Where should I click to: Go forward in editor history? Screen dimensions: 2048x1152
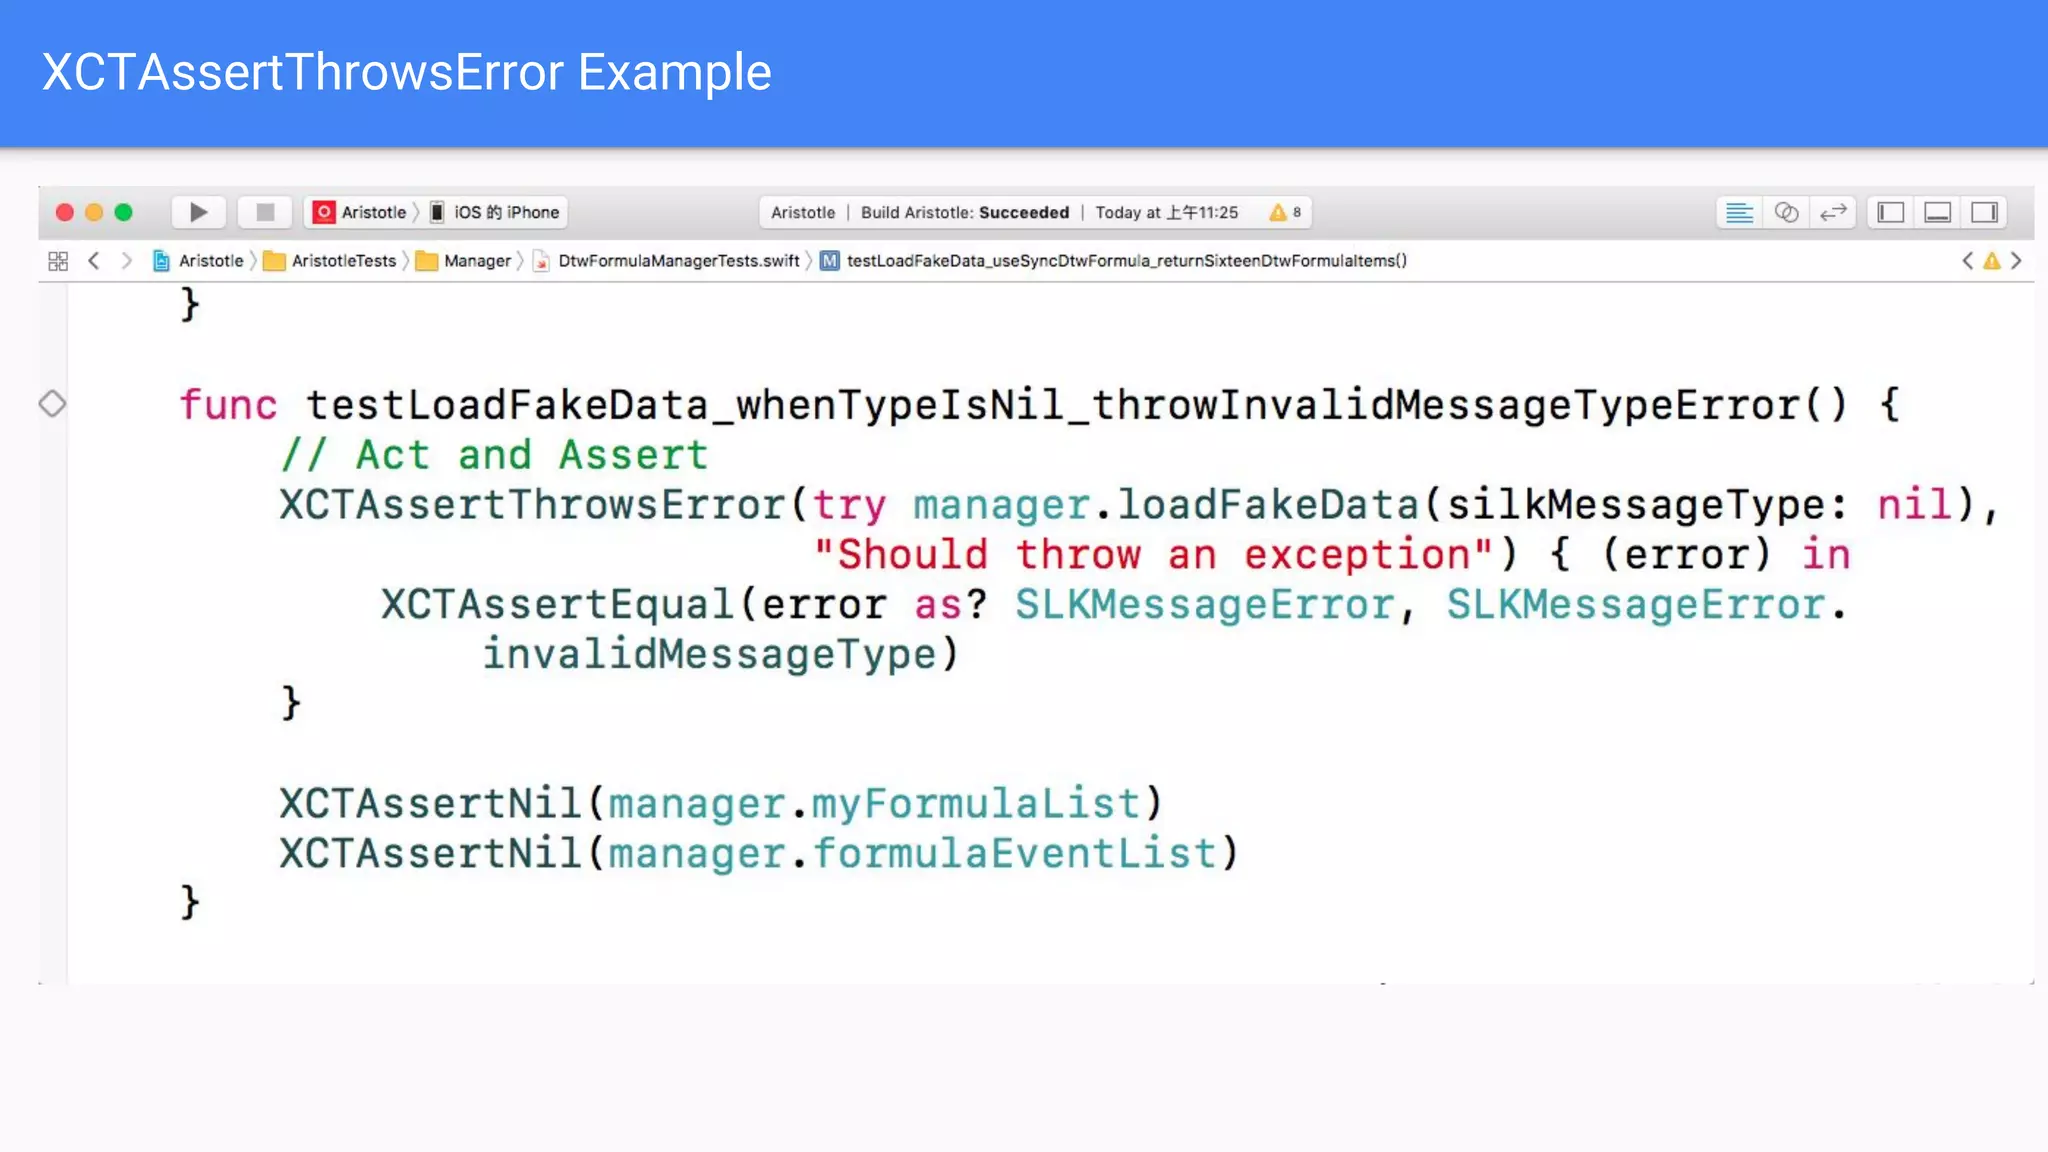pos(126,261)
